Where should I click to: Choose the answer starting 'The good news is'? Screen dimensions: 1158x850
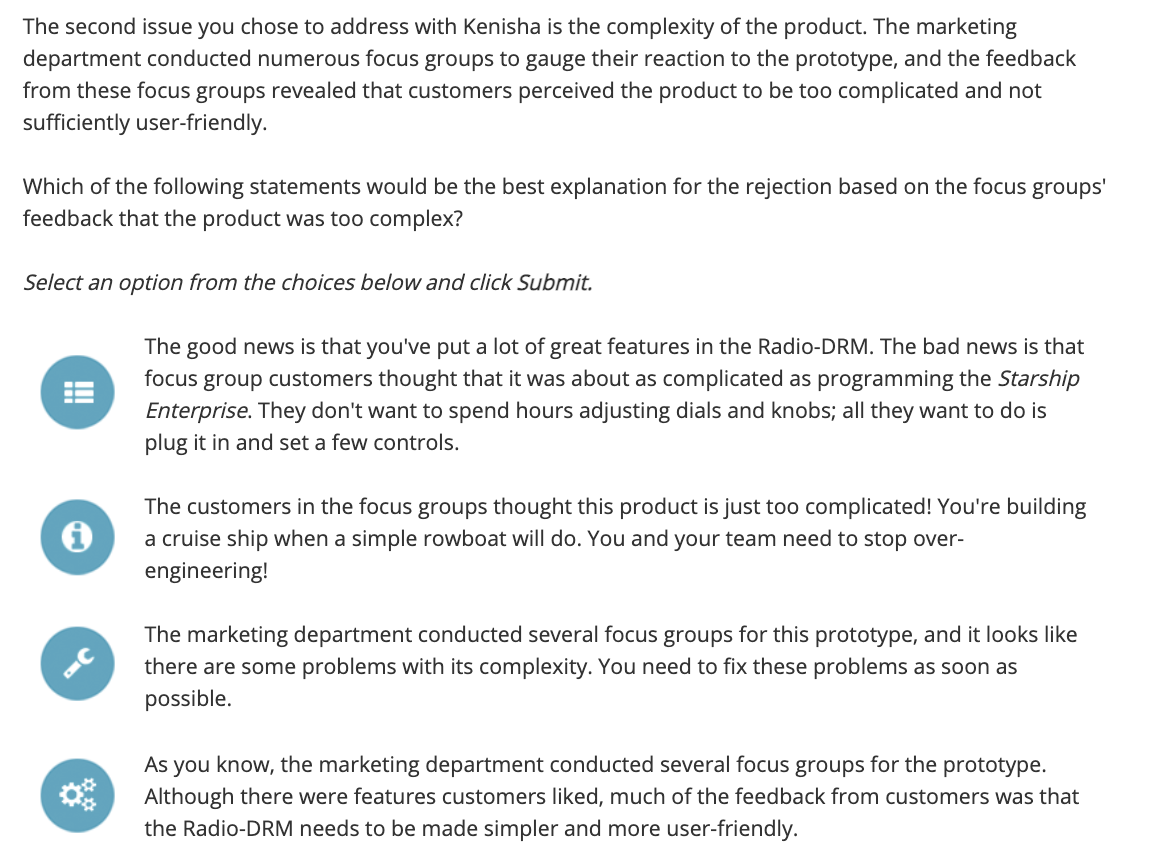pos(614,394)
